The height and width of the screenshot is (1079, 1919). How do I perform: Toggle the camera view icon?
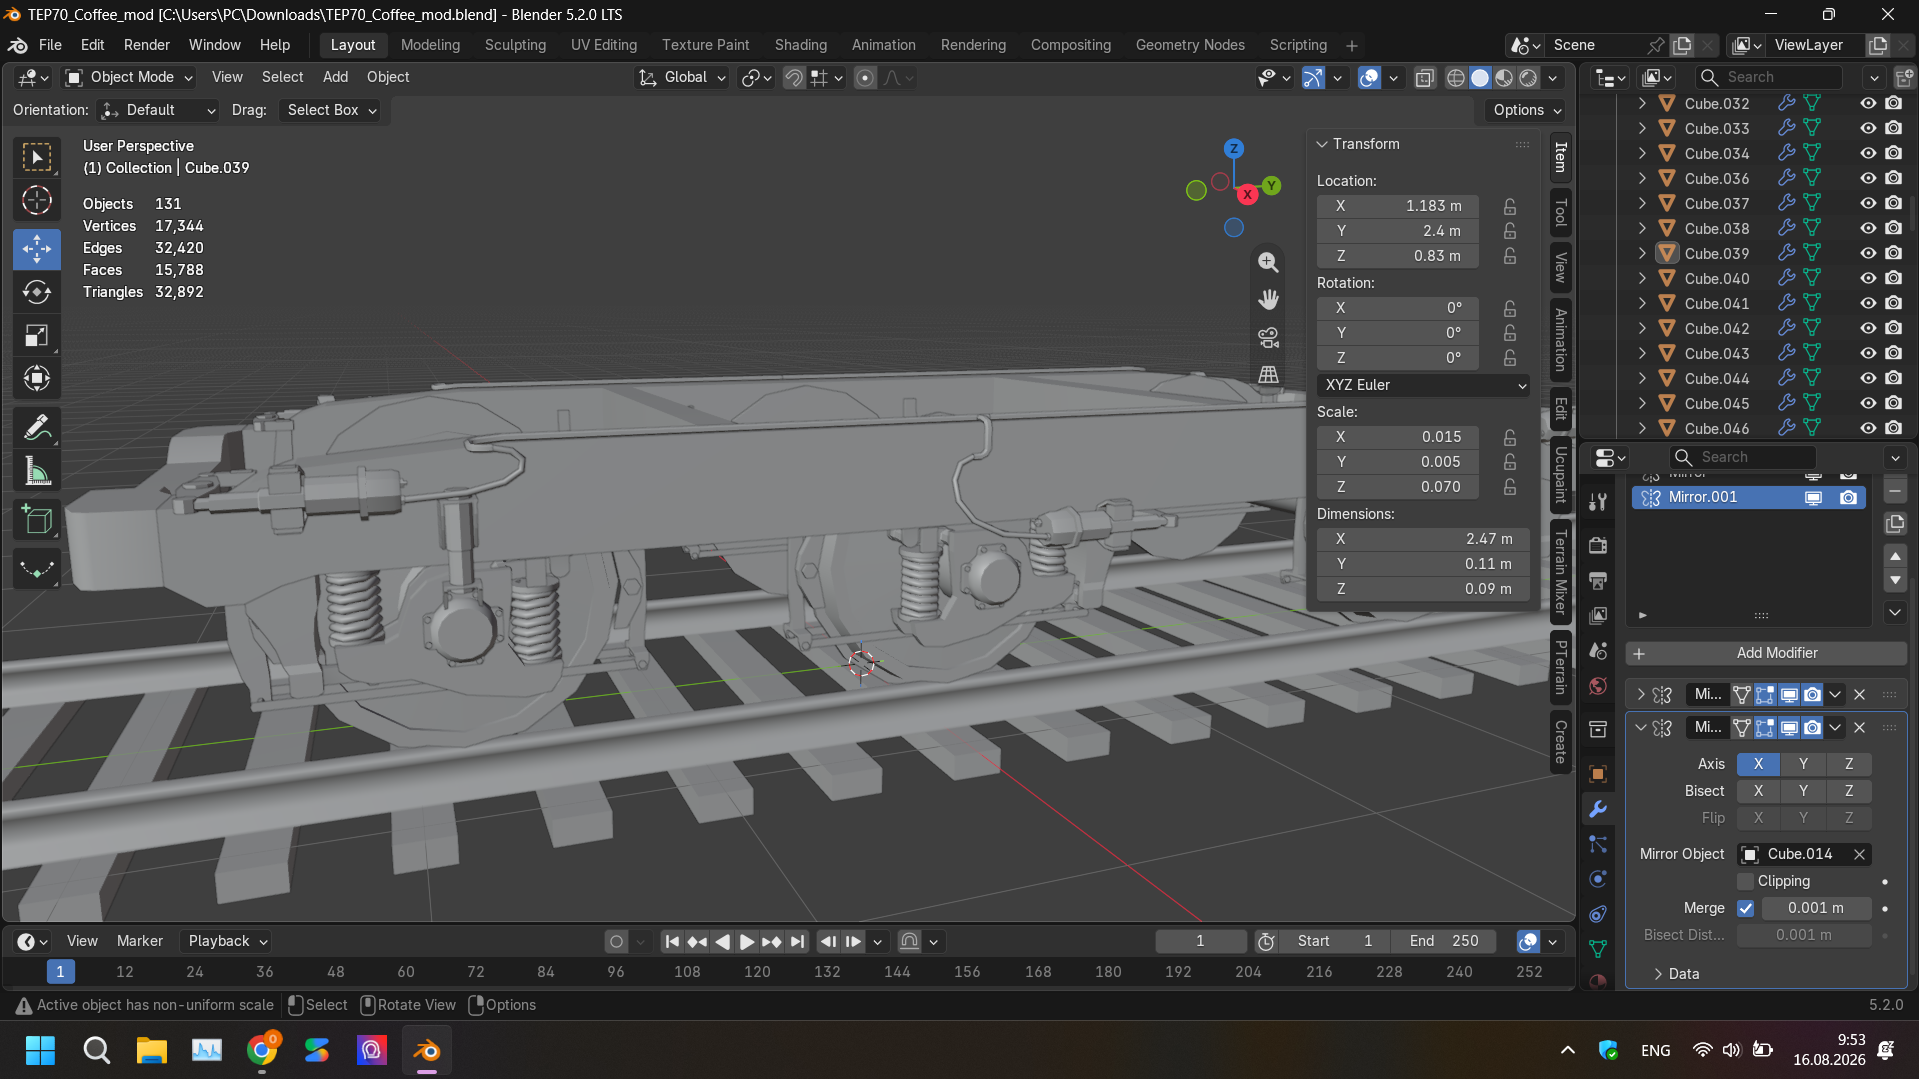tap(1268, 337)
